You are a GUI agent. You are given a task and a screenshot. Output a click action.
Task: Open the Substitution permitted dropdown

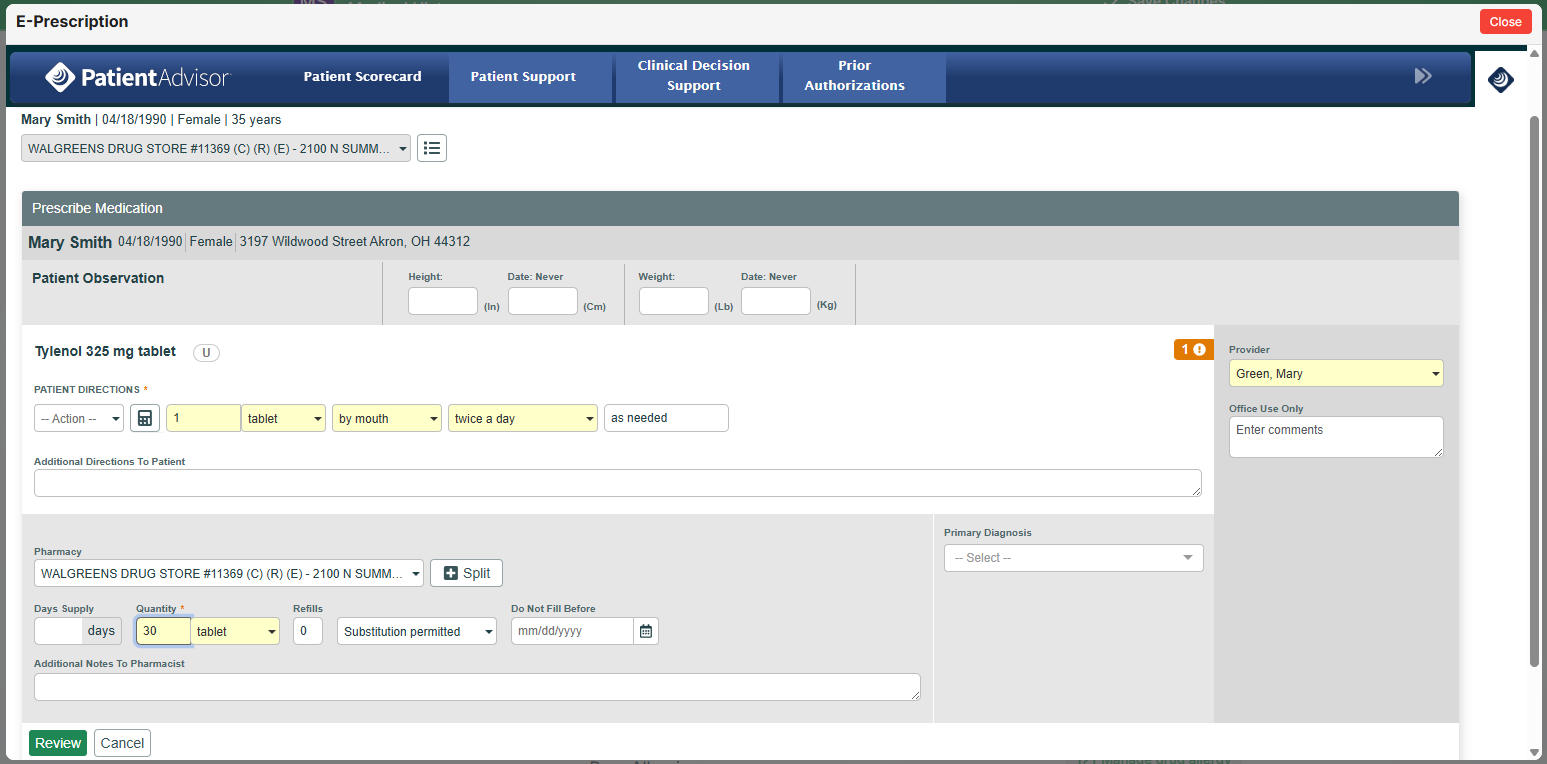tap(416, 631)
